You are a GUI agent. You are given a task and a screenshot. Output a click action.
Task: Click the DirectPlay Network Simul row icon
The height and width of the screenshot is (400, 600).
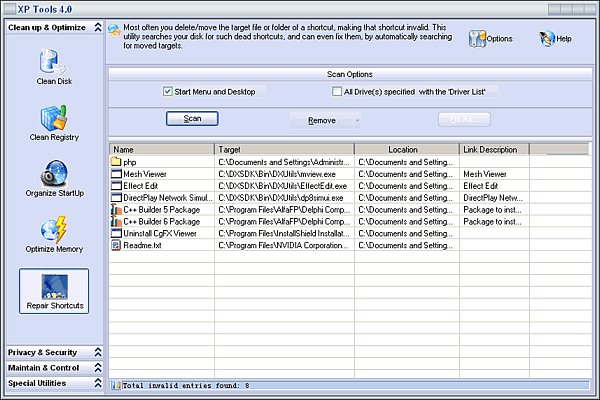(116, 198)
